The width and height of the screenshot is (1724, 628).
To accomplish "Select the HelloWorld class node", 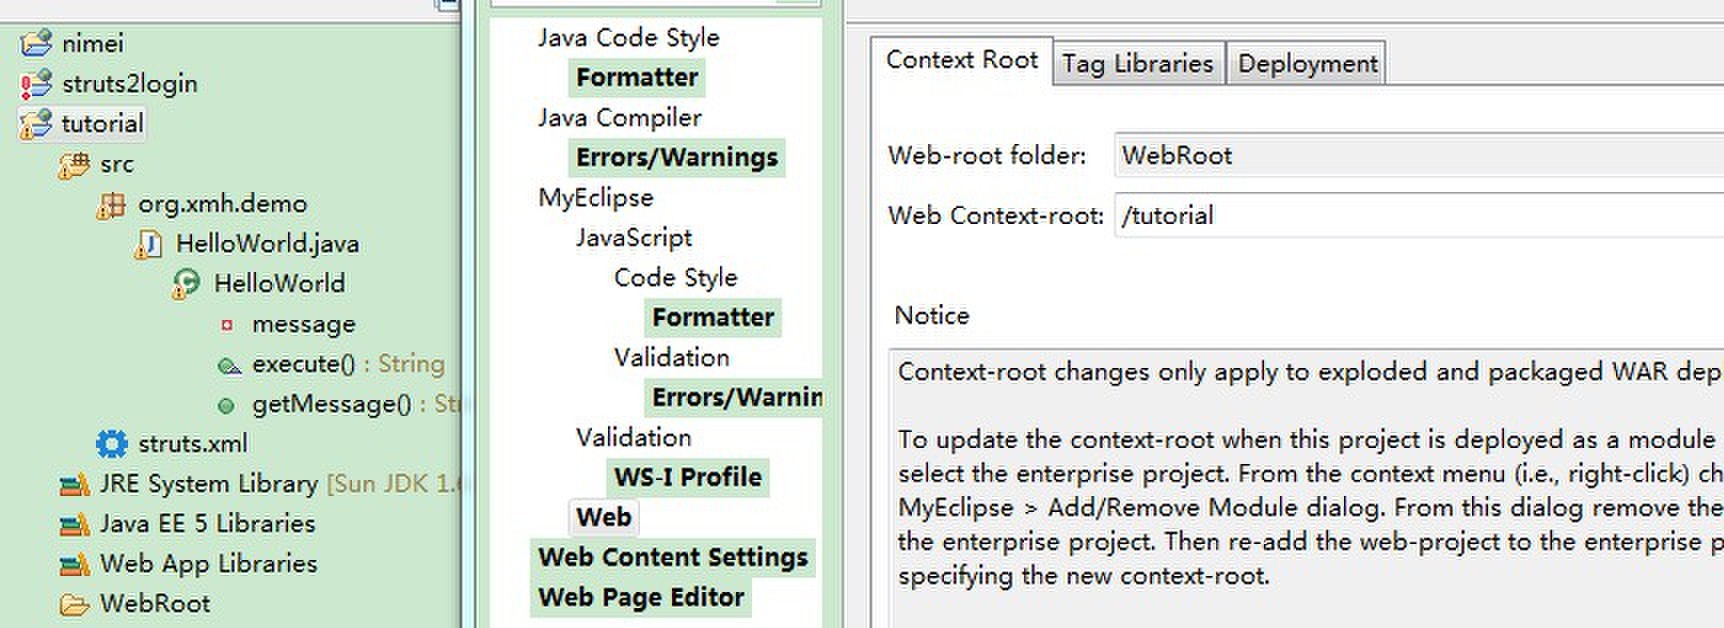I will (279, 283).
